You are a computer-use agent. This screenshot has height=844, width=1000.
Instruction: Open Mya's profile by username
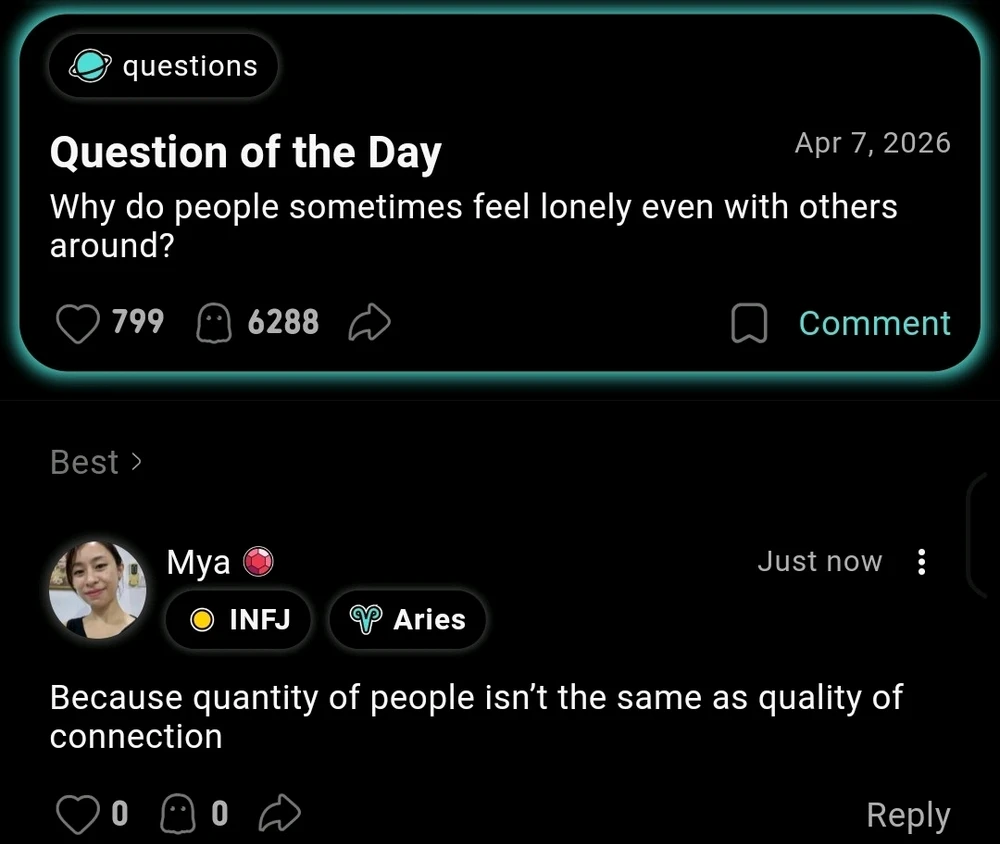(x=198, y=562)
